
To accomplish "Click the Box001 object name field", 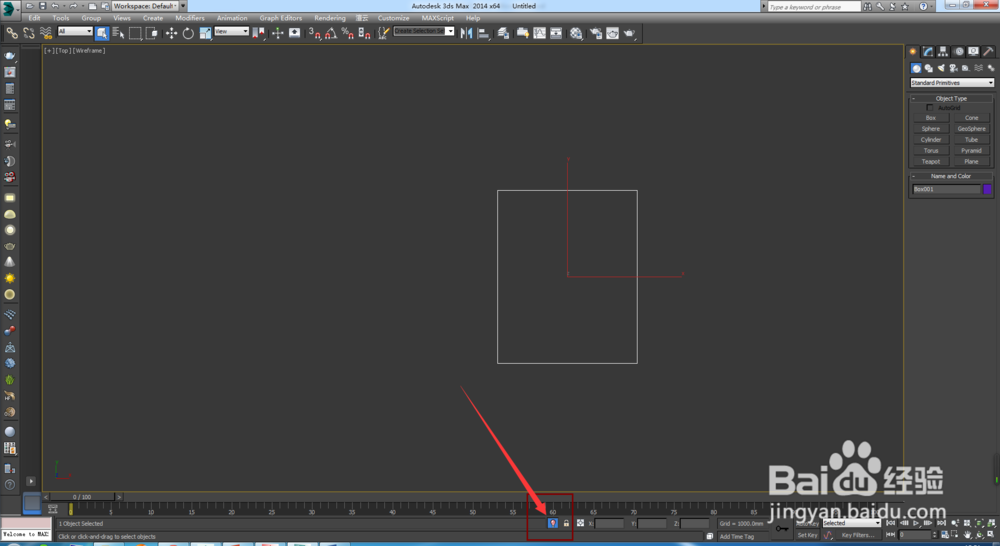I will 946,189.
